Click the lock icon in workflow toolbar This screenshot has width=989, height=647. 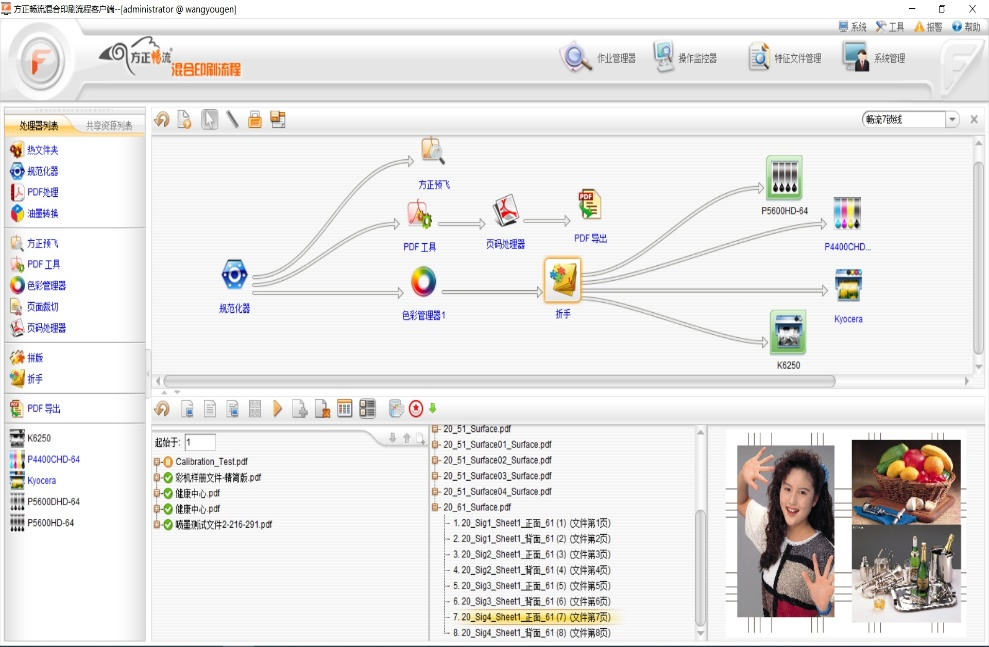pyautogui.click(x=255, y=120)
